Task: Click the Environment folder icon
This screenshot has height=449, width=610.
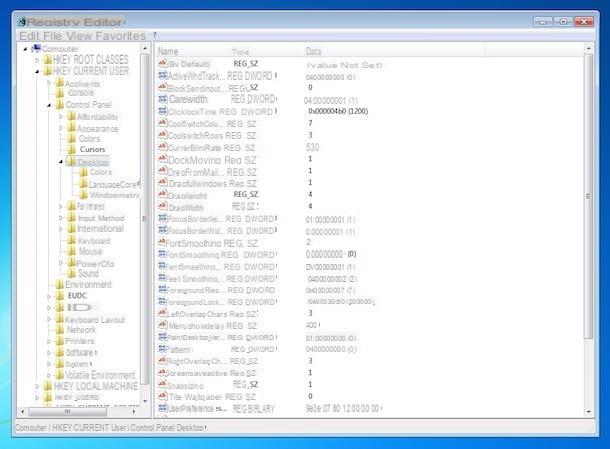Action: (60, 284)
